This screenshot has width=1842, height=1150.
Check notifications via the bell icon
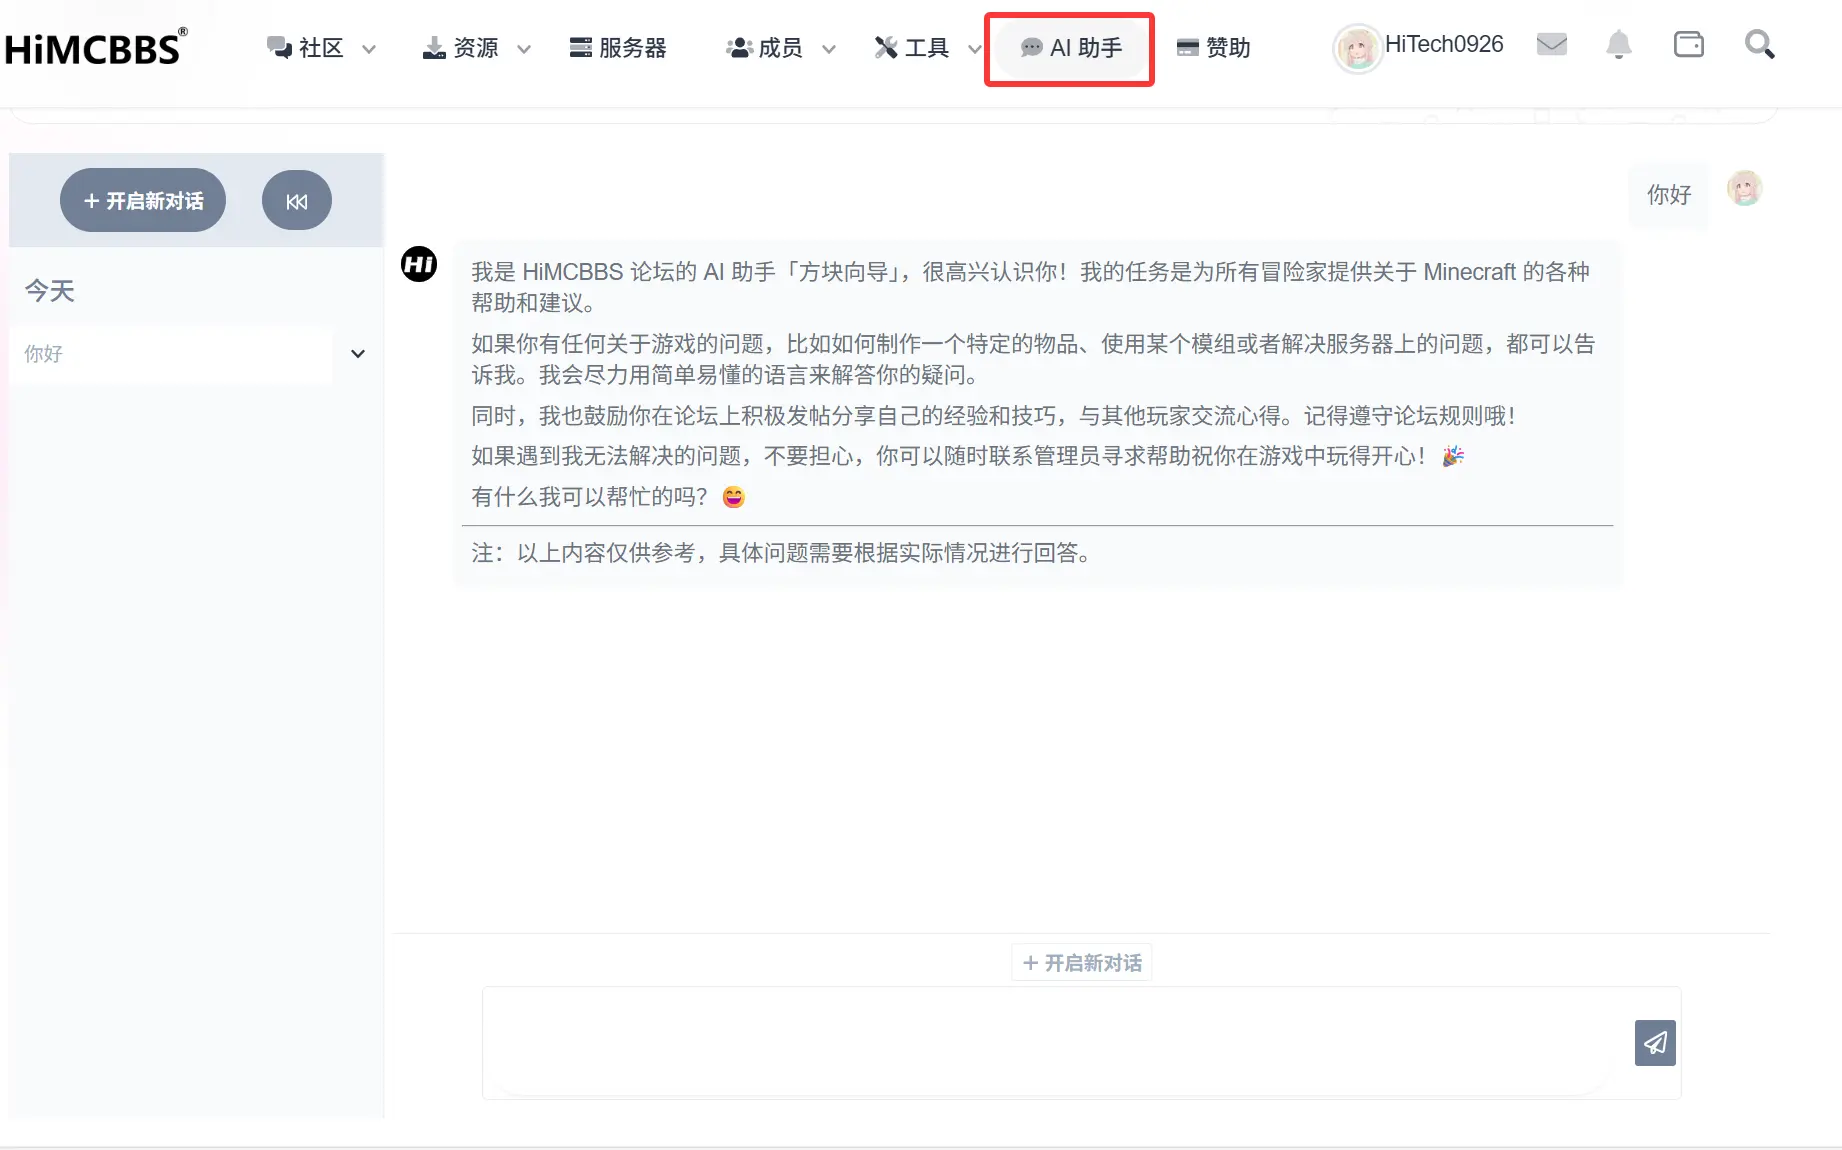pyautogui.click(x=1619, y=44)
